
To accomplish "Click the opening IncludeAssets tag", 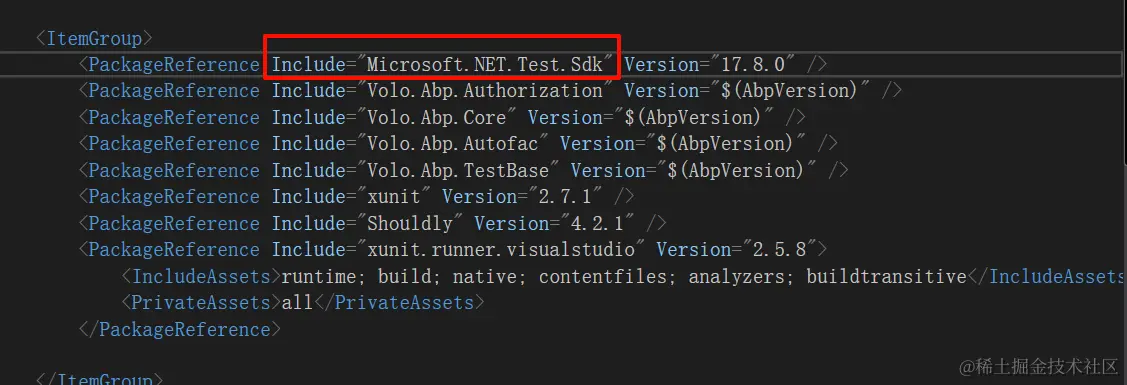I will 200,277.
